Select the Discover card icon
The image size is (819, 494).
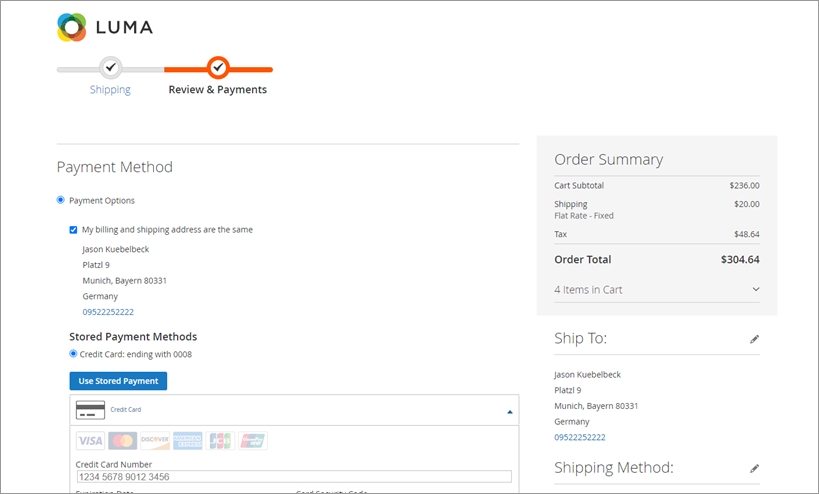coord(155,441)
